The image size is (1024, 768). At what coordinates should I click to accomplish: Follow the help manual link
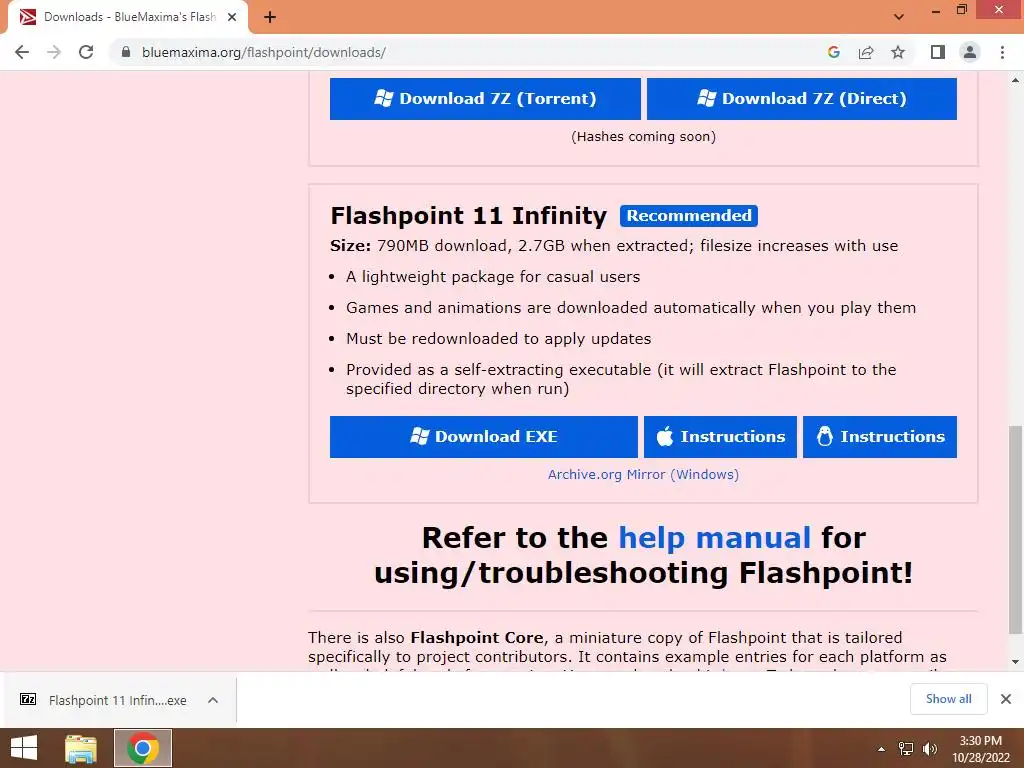click(714, 538)
